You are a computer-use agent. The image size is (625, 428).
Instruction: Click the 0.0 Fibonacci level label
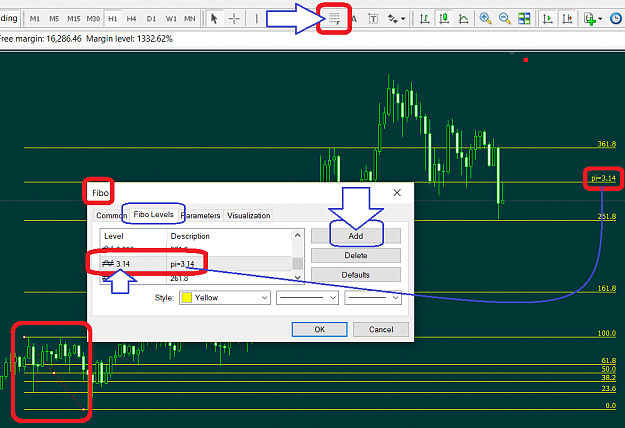[x=611, y=405]
